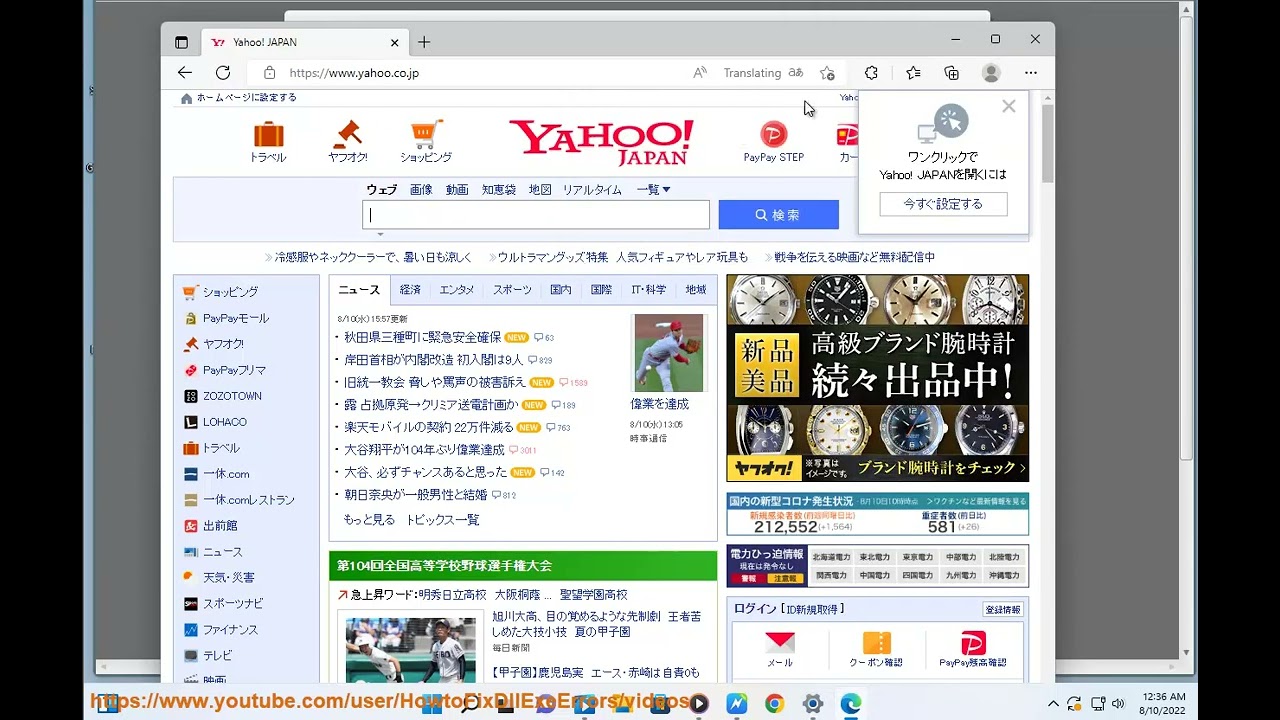The height and width of the screenshot is (720, 1280).
Task: Open ZOZOTOWN in left sidebar
Action: (x=223, y=396)
